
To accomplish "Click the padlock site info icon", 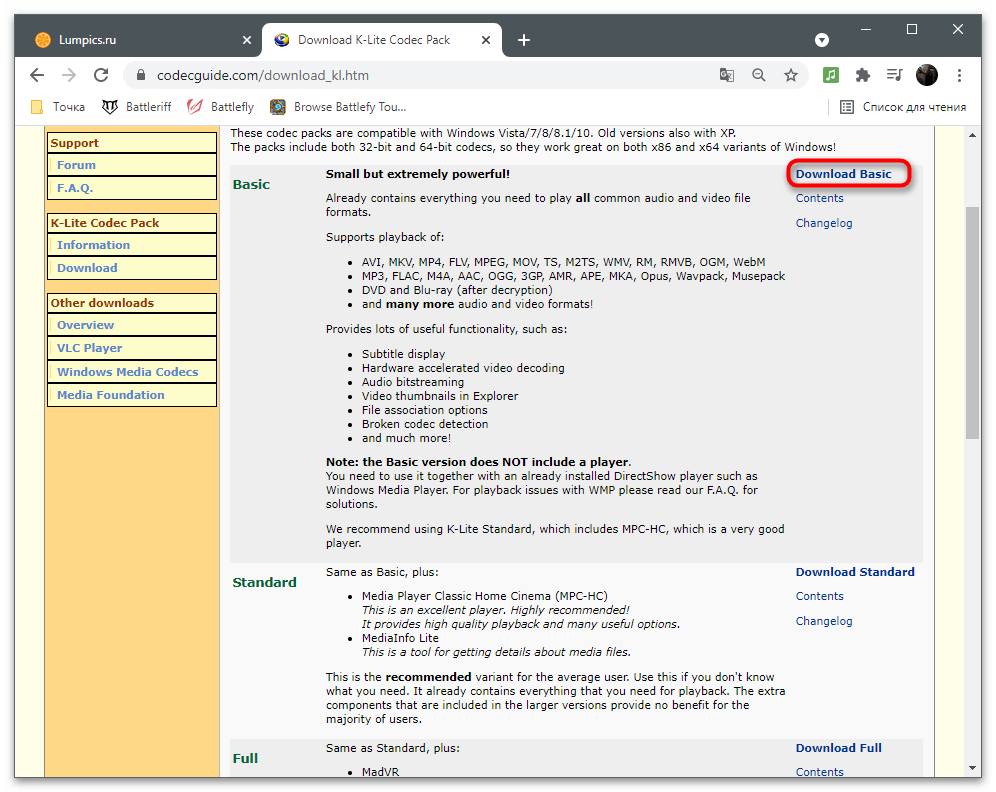I will (141, 76).
